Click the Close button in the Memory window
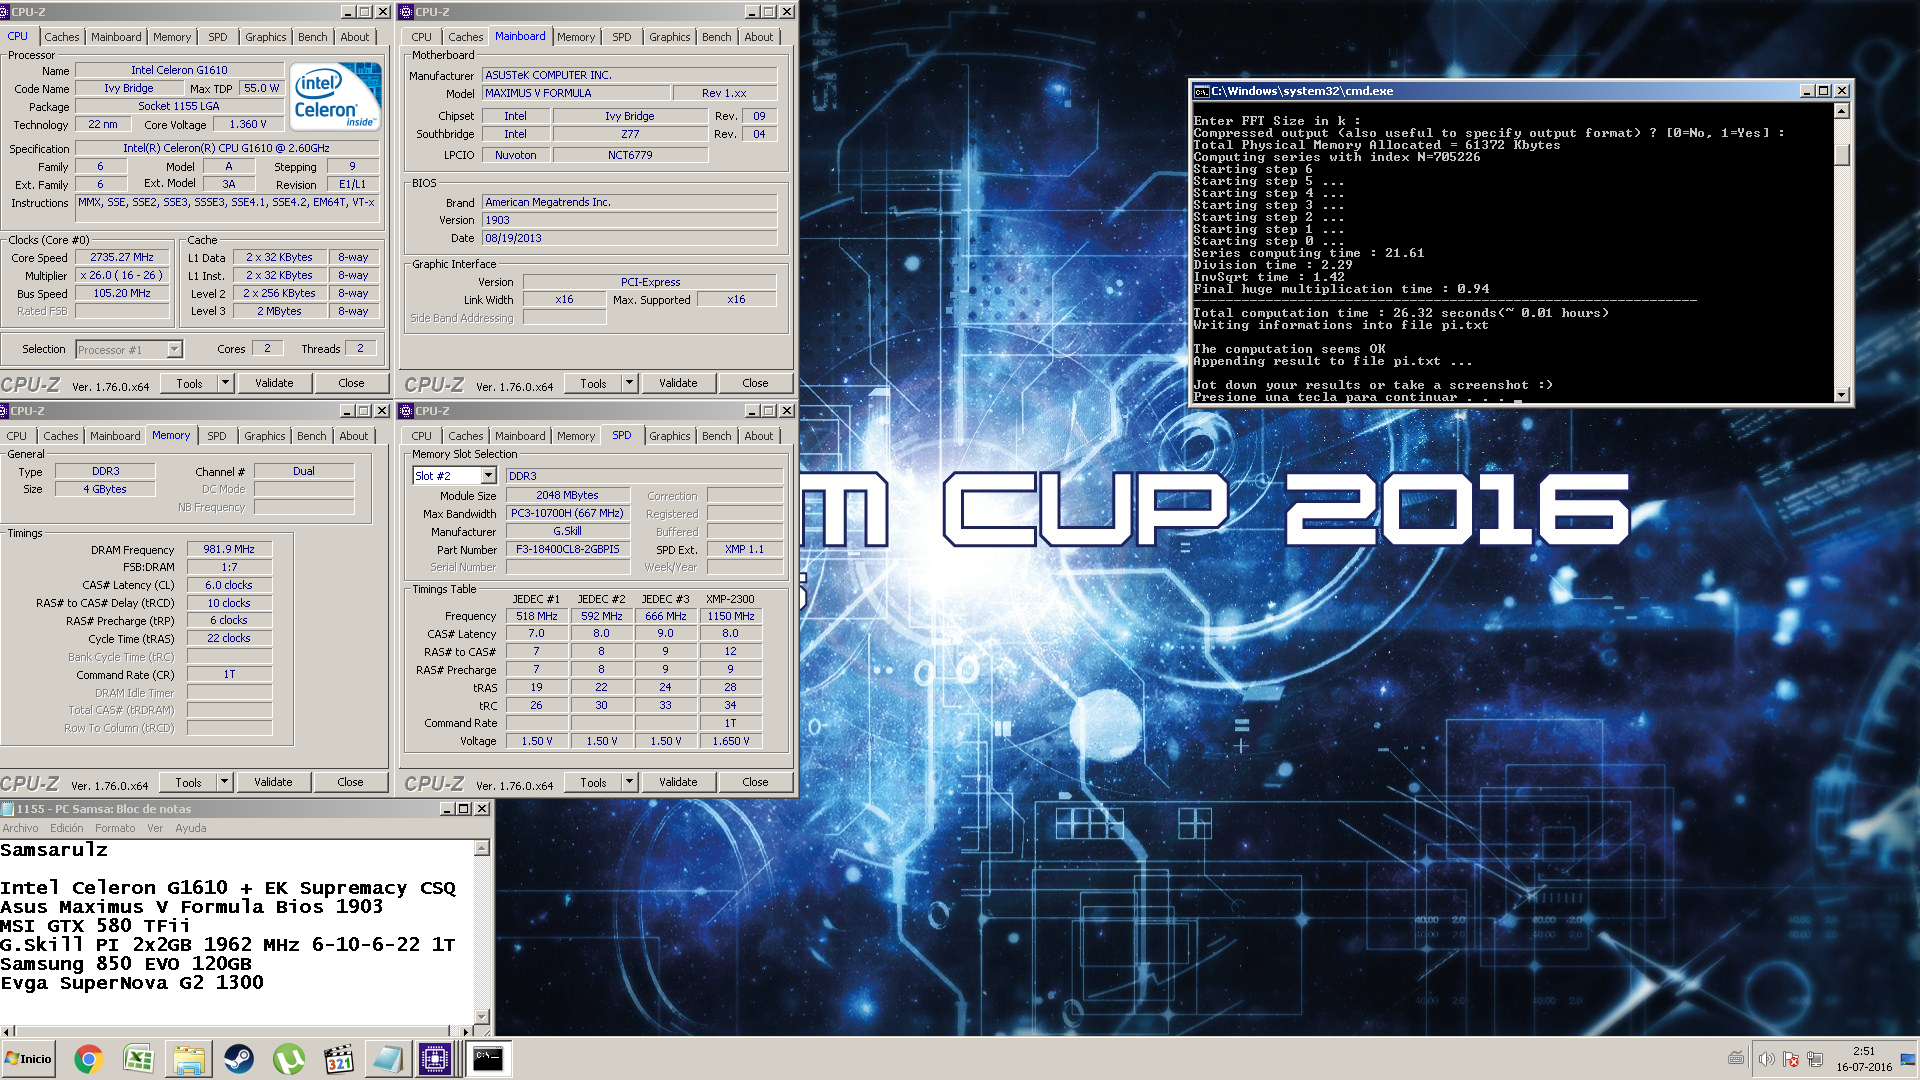 coord(350,782)
